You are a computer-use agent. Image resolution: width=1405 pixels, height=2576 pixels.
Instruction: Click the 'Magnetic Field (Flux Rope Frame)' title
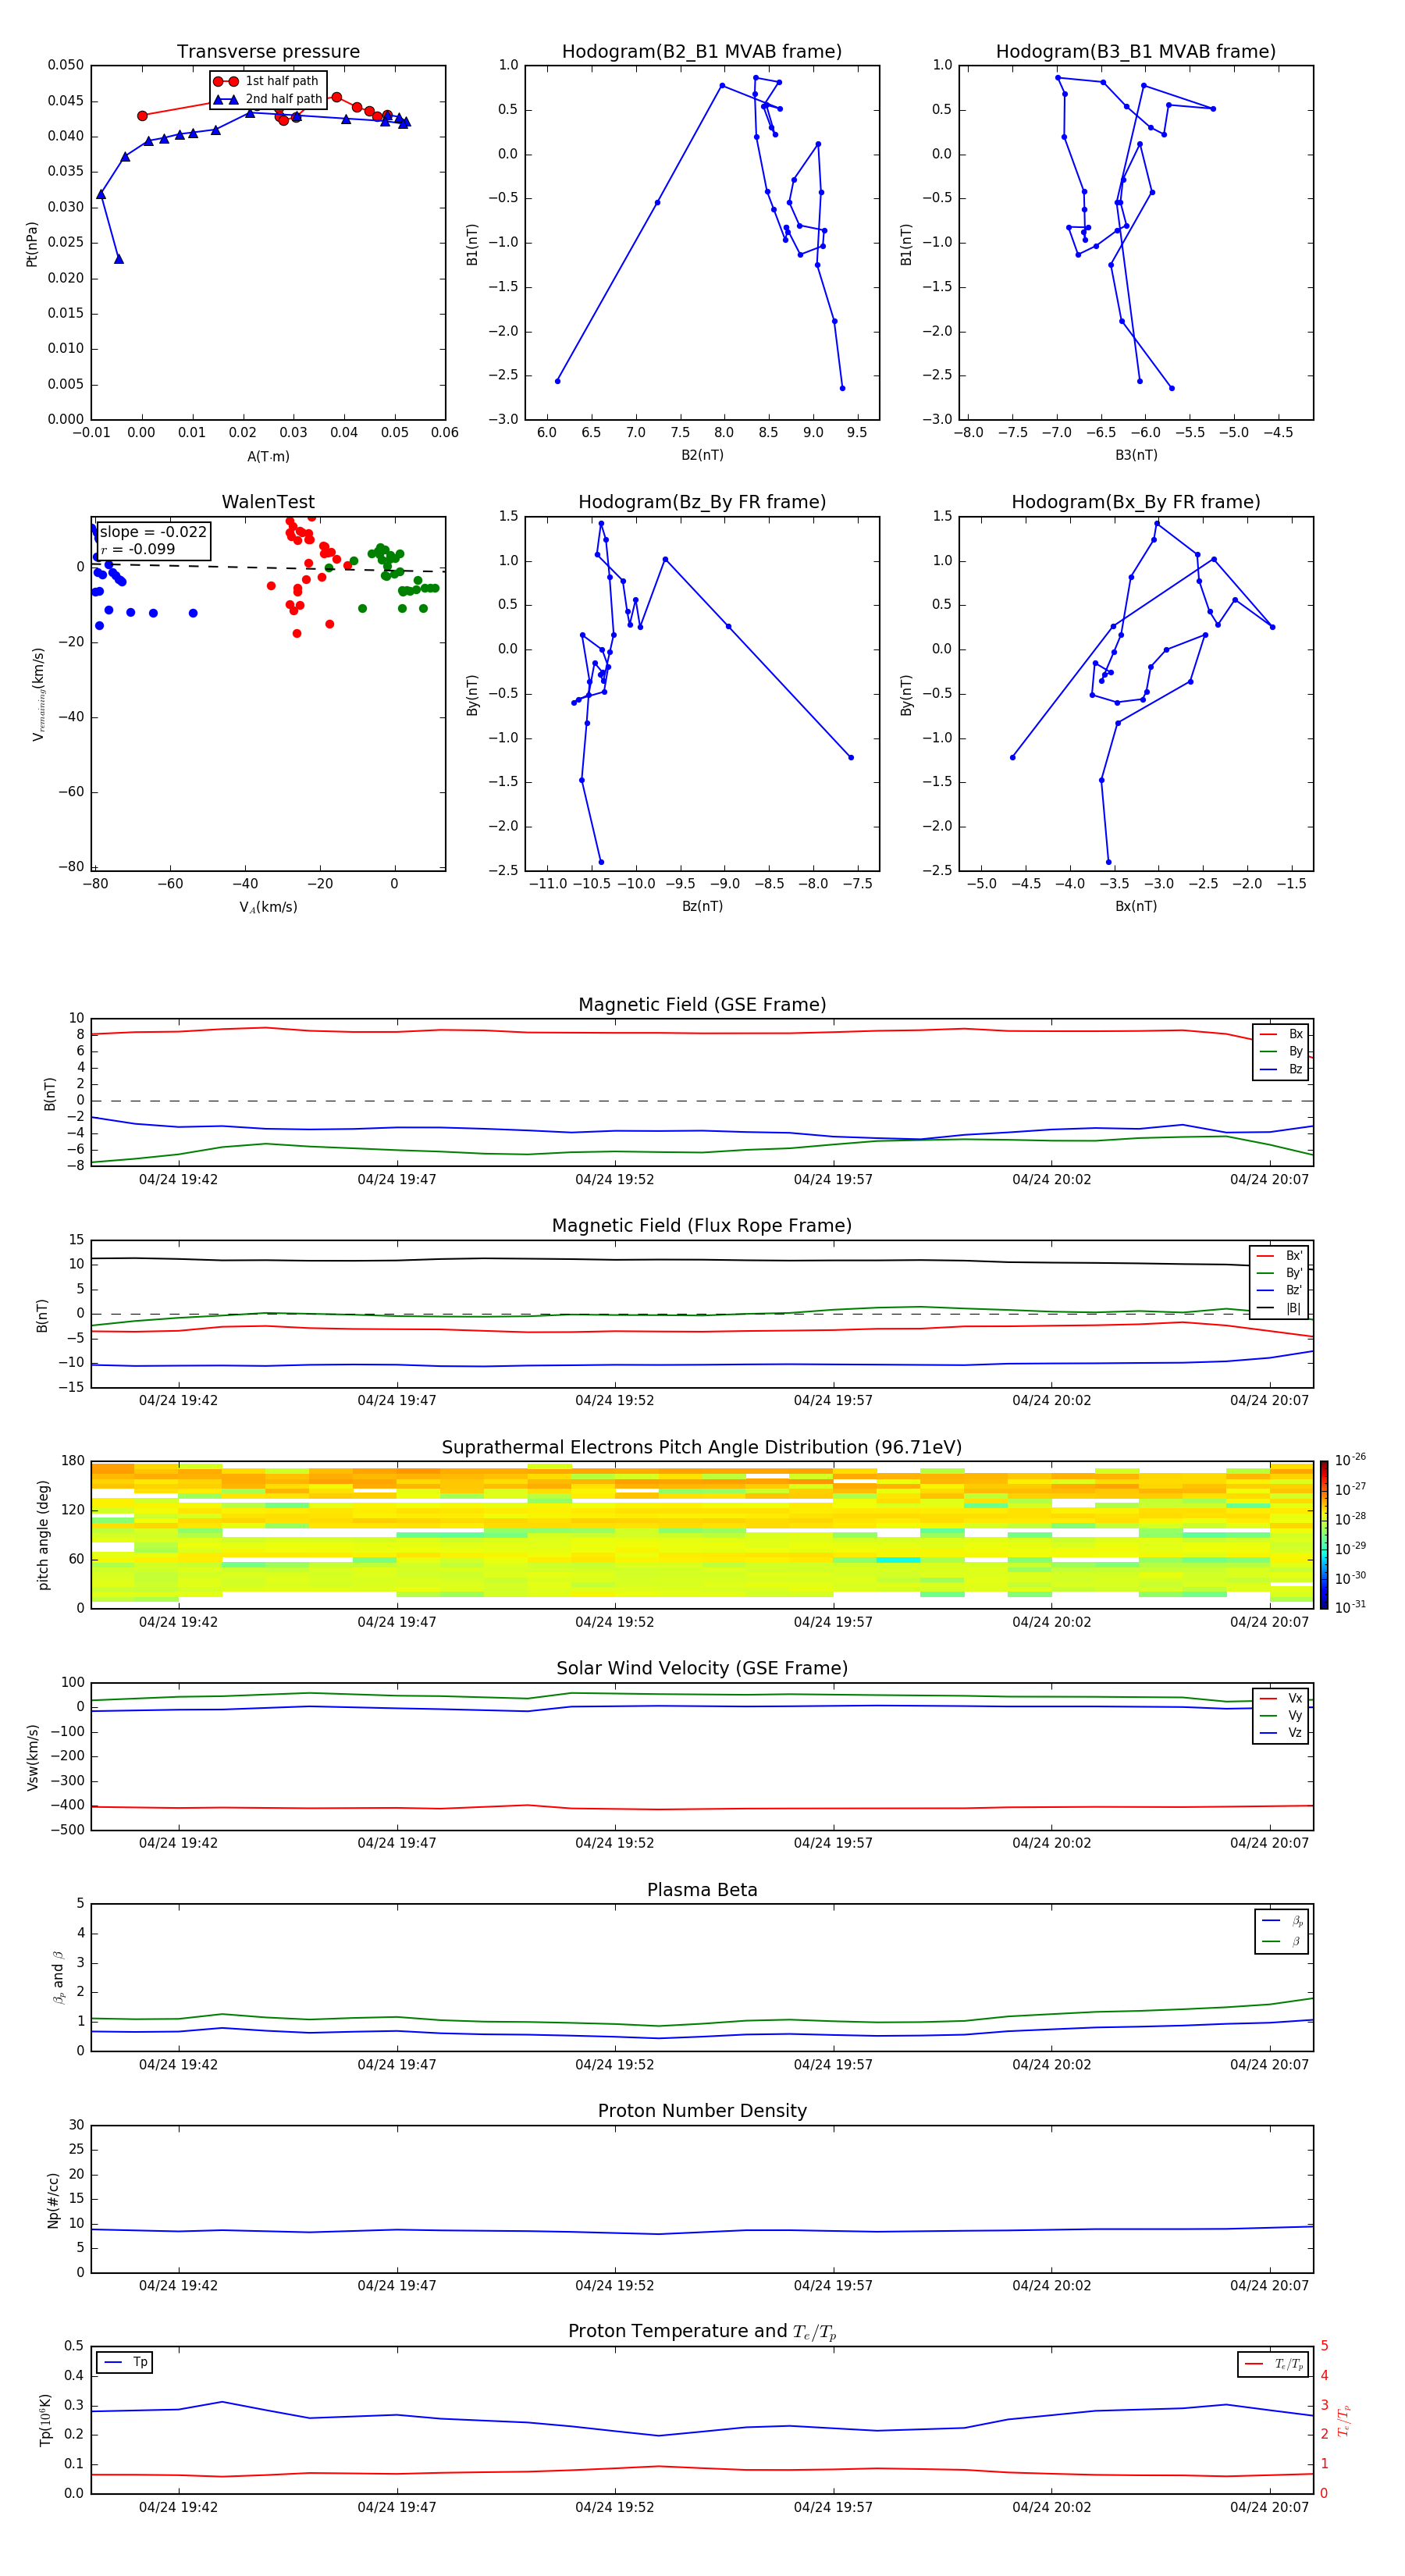click(x=702, y=1226)
